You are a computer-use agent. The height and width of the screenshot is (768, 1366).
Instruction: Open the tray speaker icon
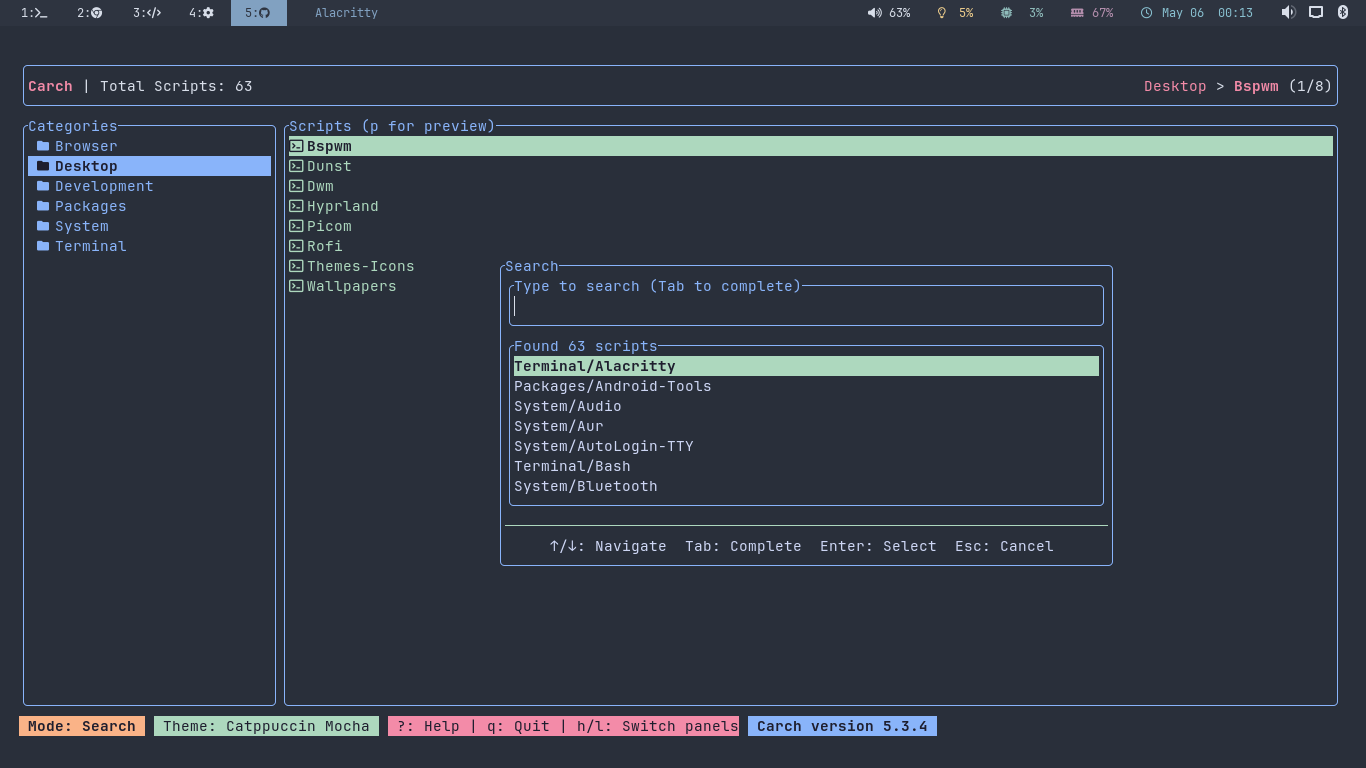point(1288,12)
